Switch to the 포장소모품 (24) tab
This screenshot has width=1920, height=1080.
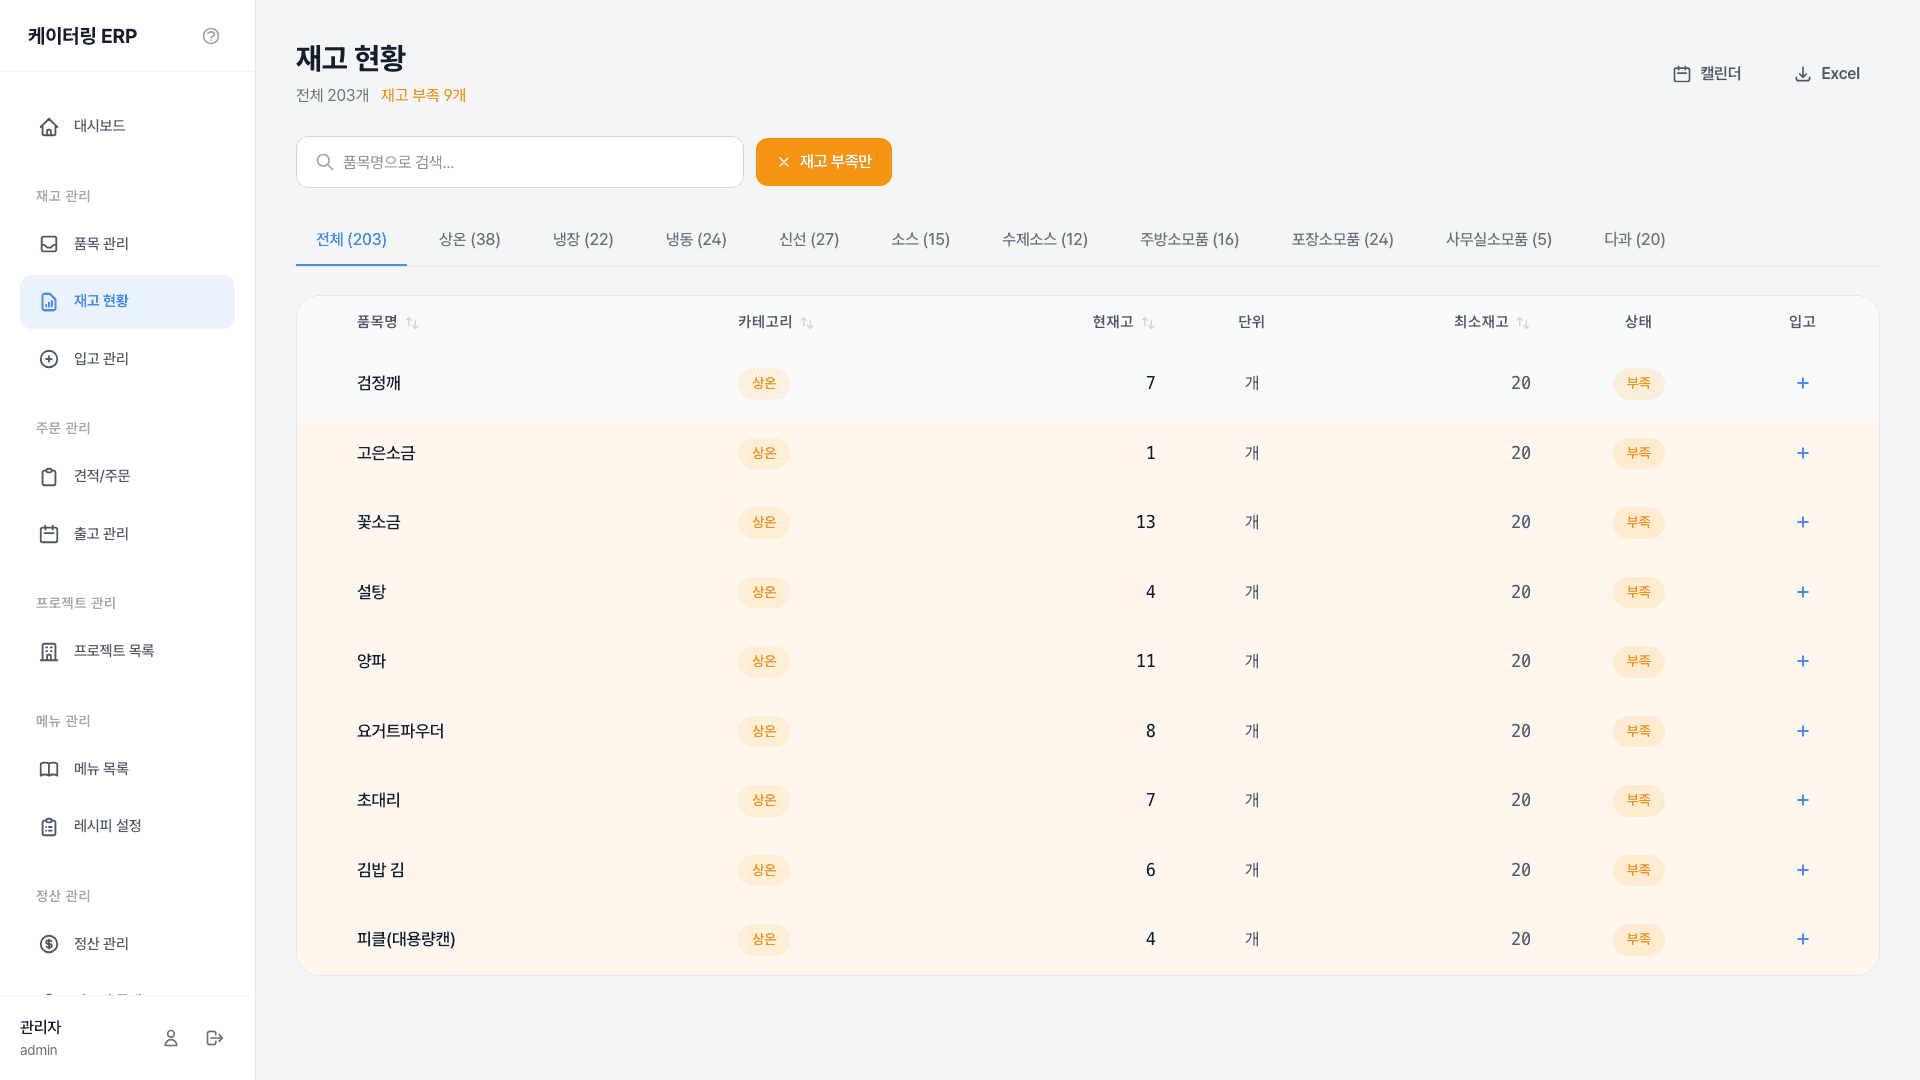[x=1342, y=240]
